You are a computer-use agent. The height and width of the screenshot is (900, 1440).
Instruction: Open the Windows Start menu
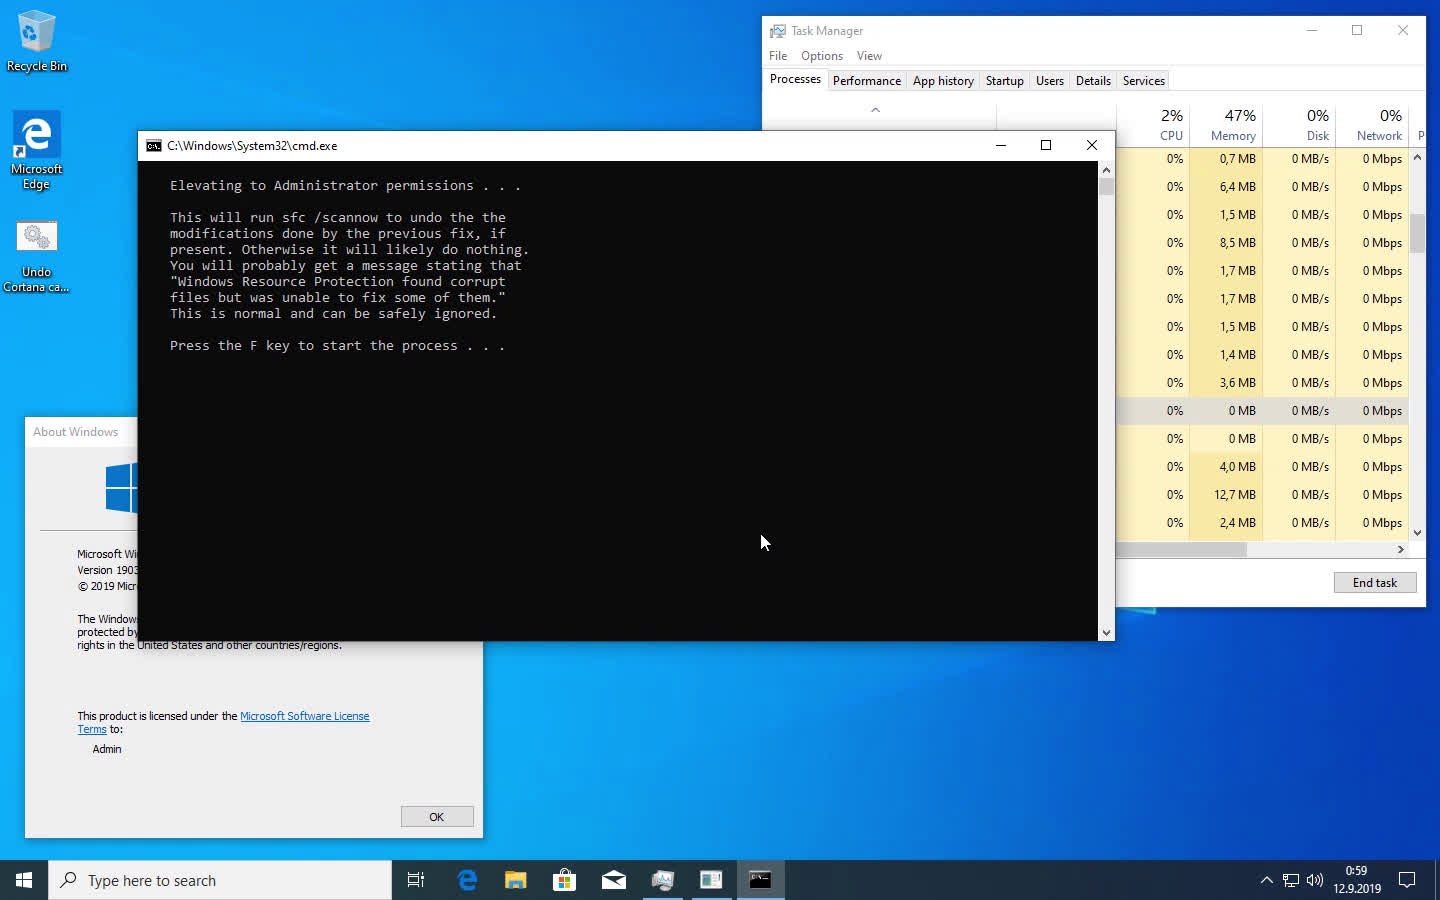24,880
